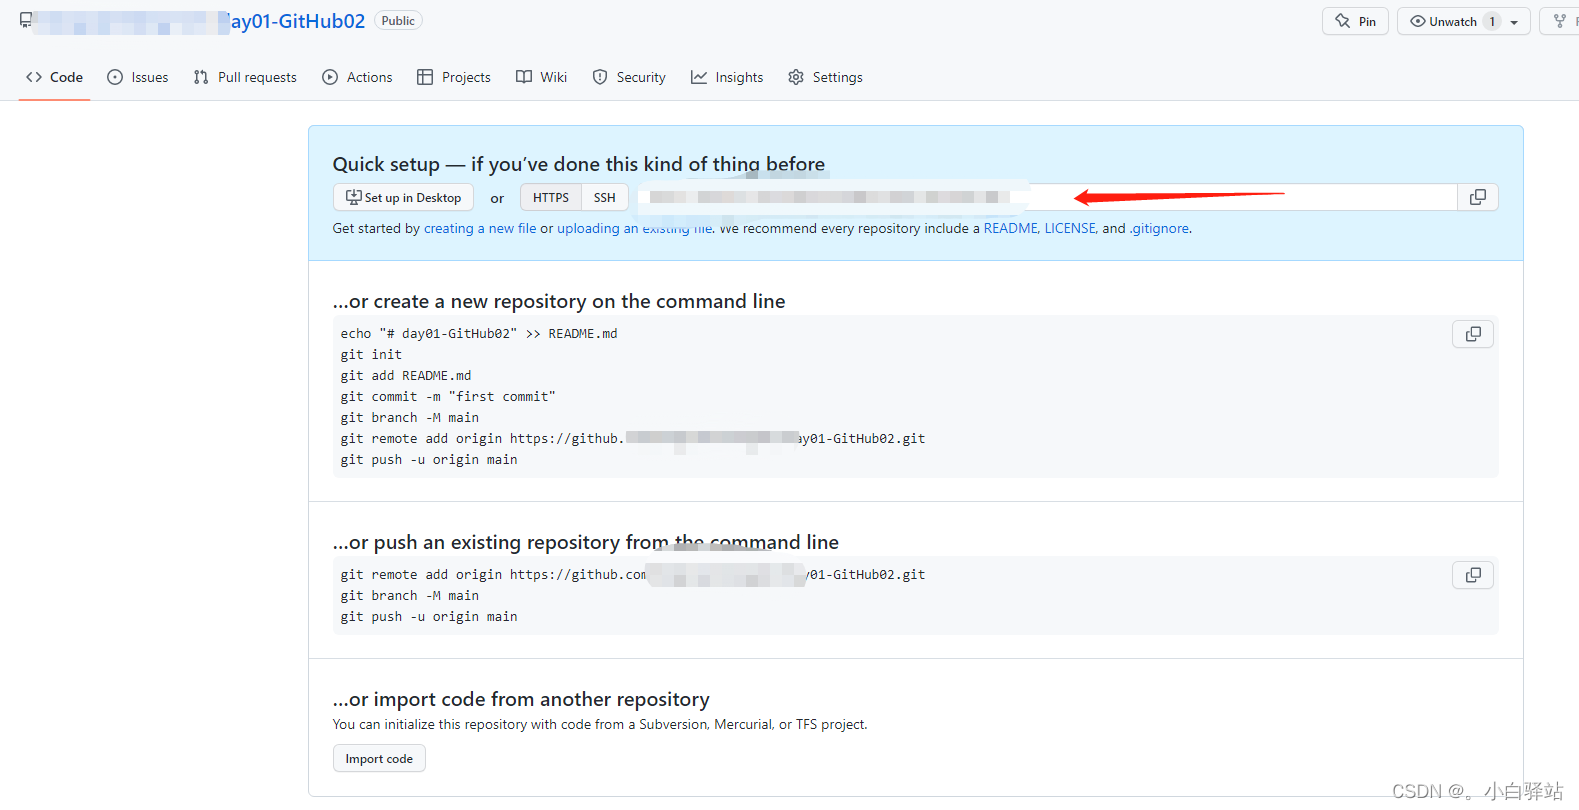This screenshot has width=1579, height=810.
Task: Open the Security tab
Action: pos(629,77)
